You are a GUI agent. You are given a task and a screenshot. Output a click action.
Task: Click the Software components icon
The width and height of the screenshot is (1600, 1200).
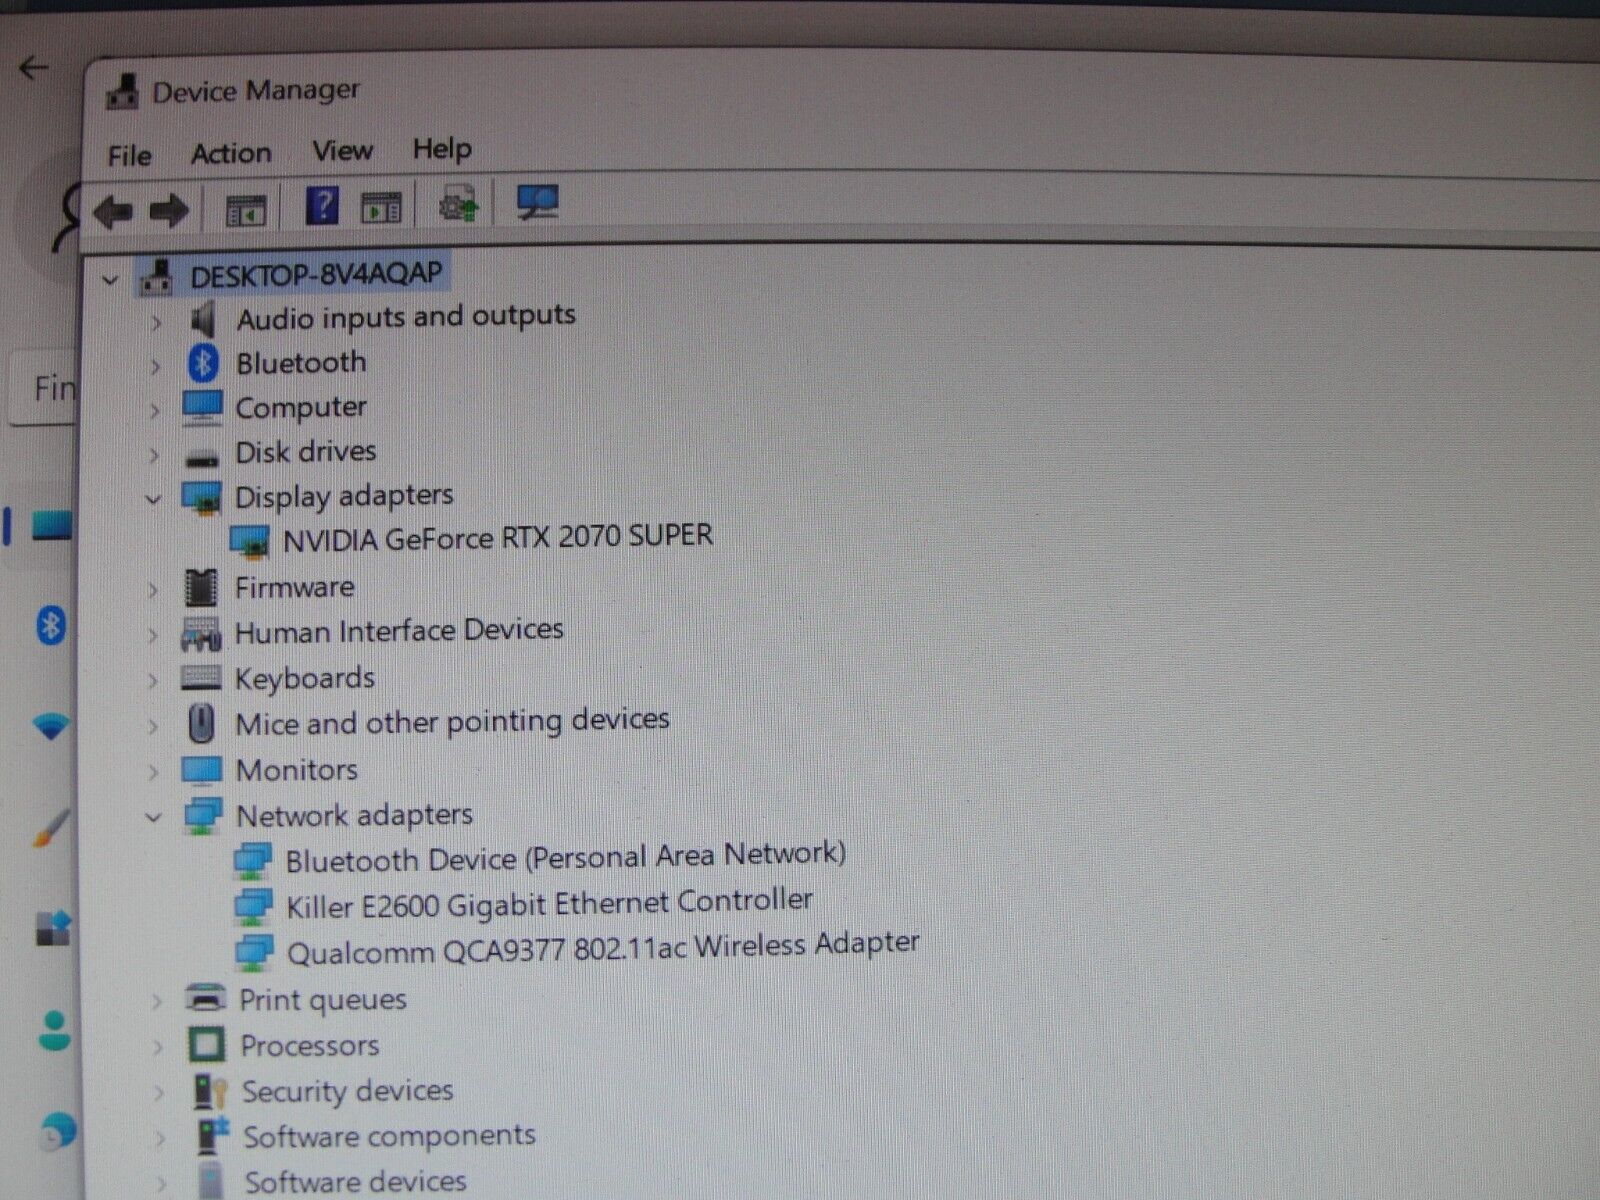coord(212,1137)
